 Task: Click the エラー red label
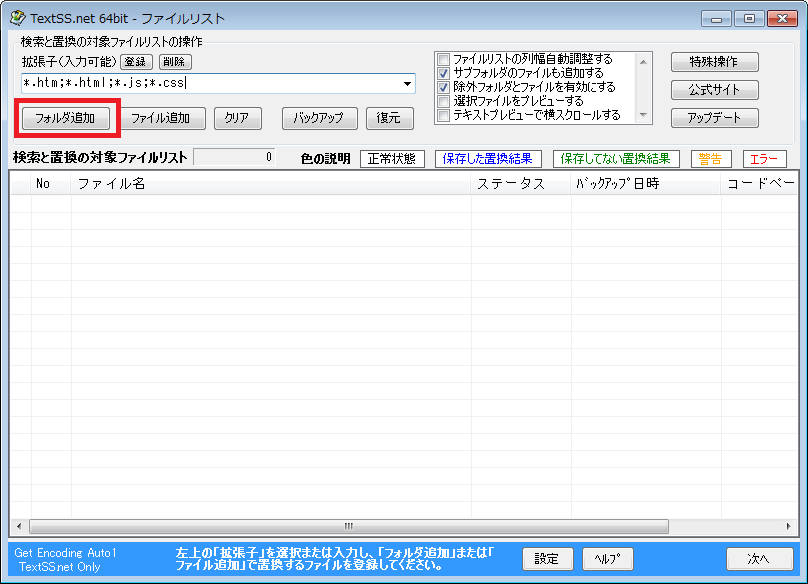765,159
